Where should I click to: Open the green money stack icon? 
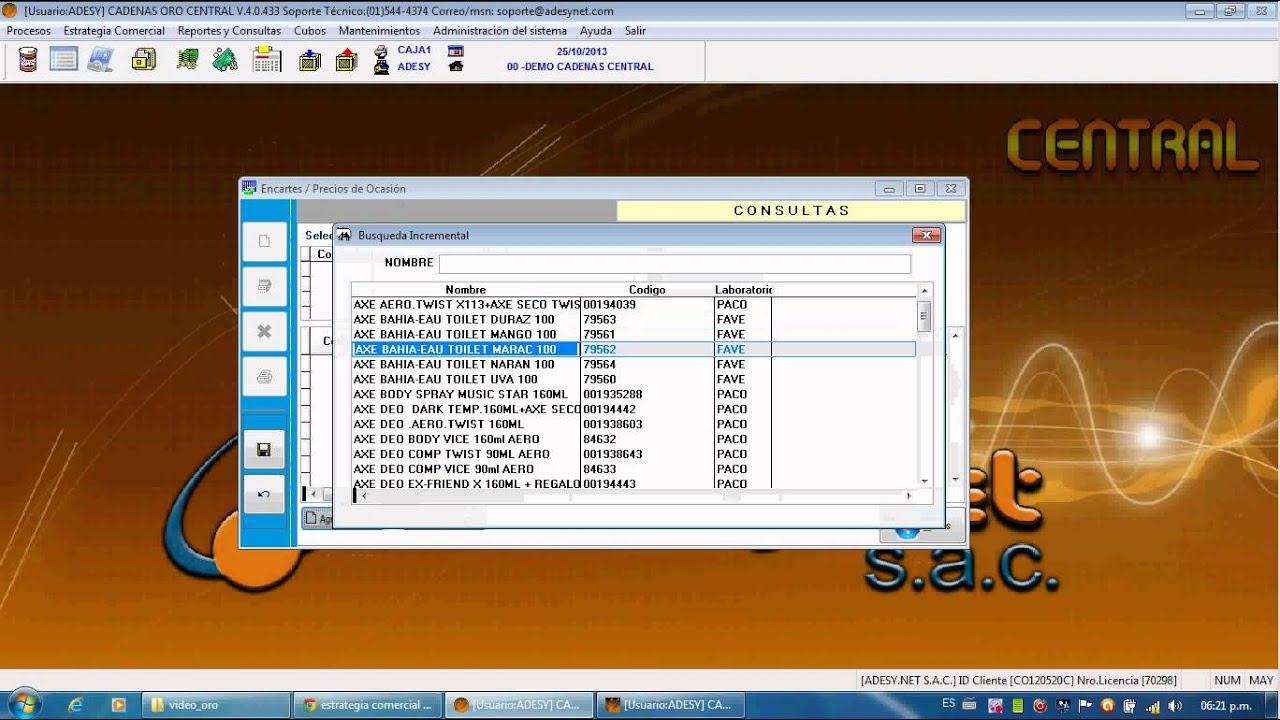[187, 60]
